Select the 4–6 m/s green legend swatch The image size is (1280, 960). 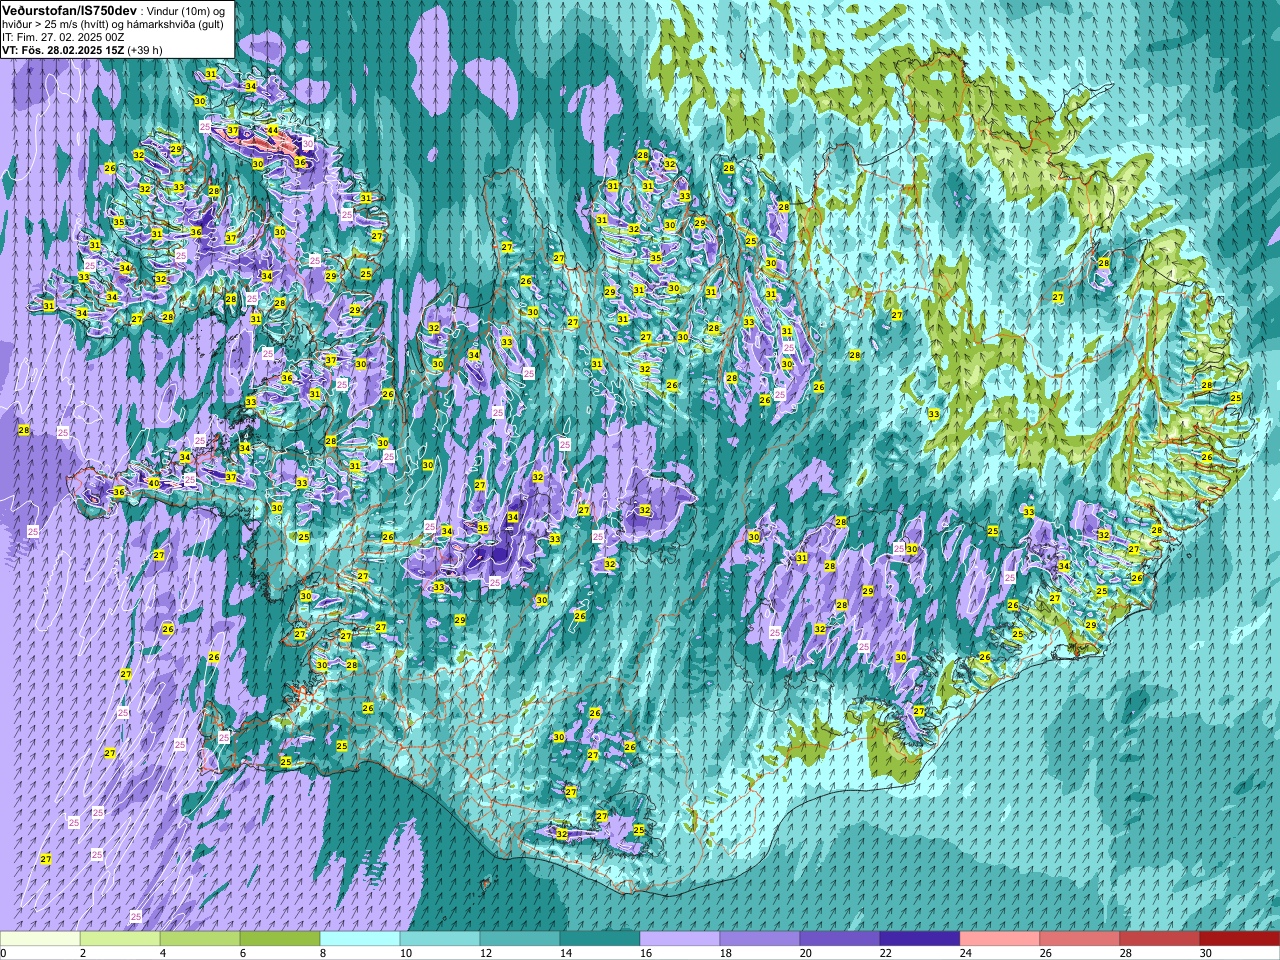click(200, 939)
